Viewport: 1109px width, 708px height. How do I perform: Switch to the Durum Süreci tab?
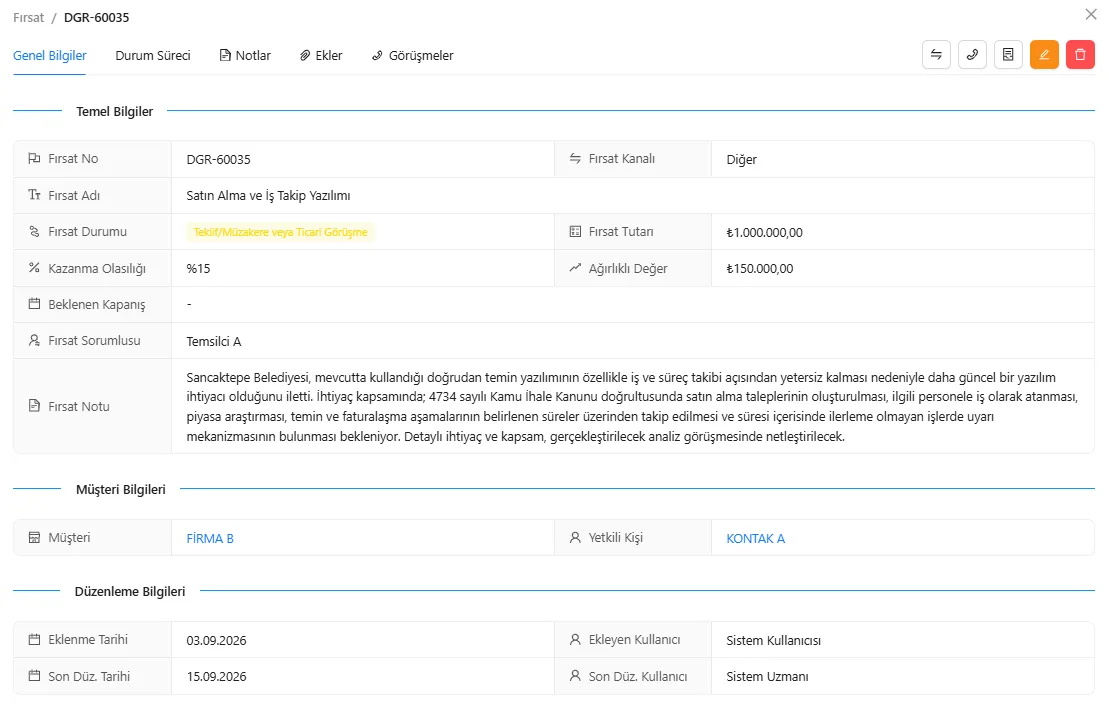click(153, 55)
